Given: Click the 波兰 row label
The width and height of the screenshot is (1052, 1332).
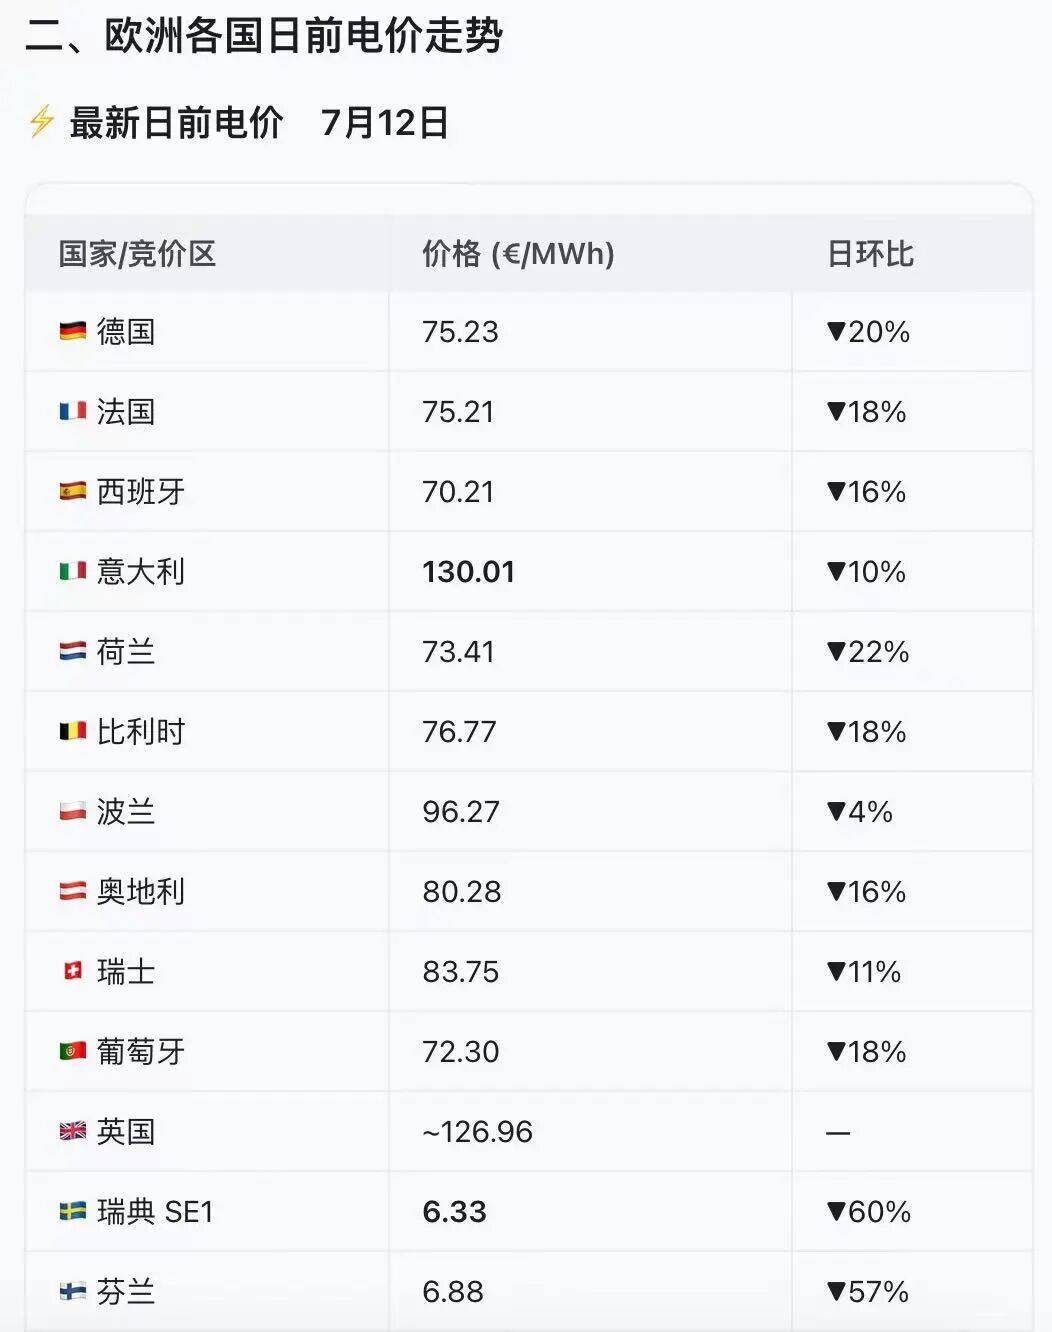Looking at the screenshot, I should (x=126, y=811).
